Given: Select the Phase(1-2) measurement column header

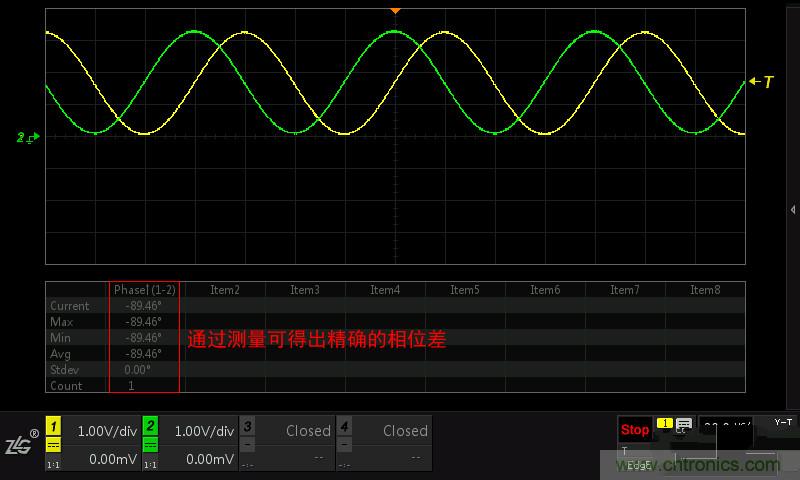Looking at the screenshot, I should (x=145, y=290).
